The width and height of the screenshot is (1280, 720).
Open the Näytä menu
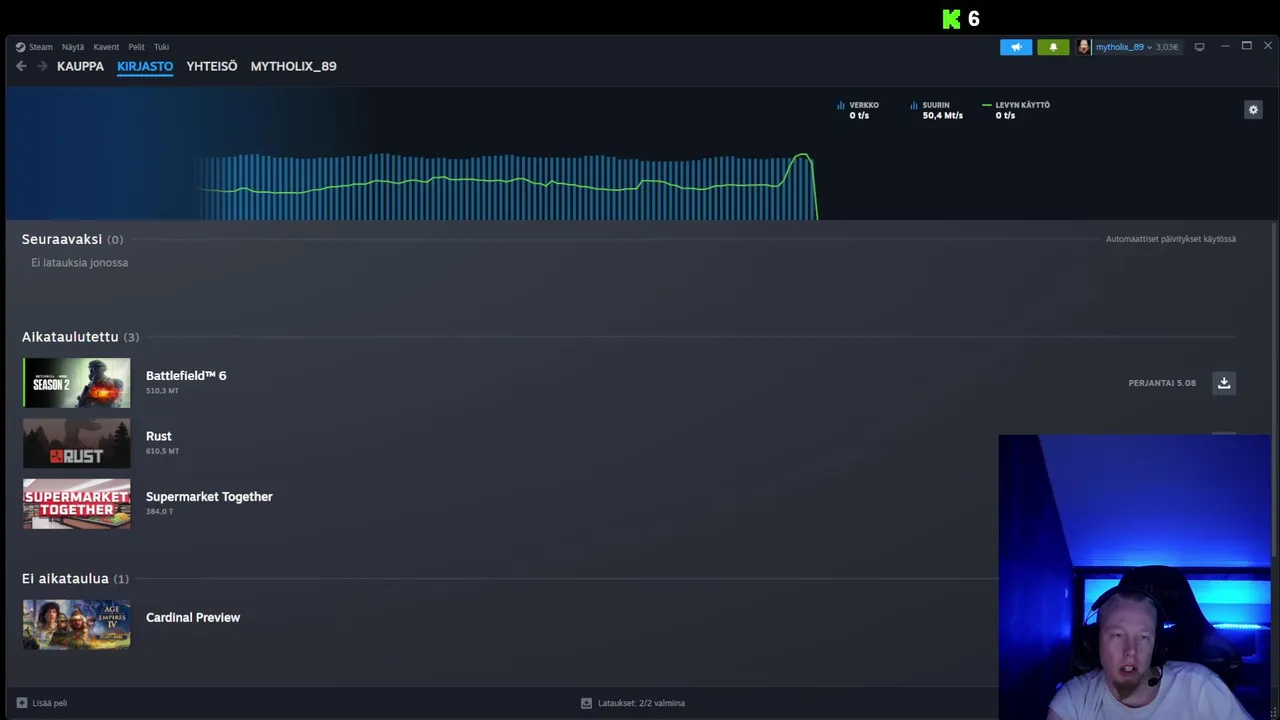(73, 47)
